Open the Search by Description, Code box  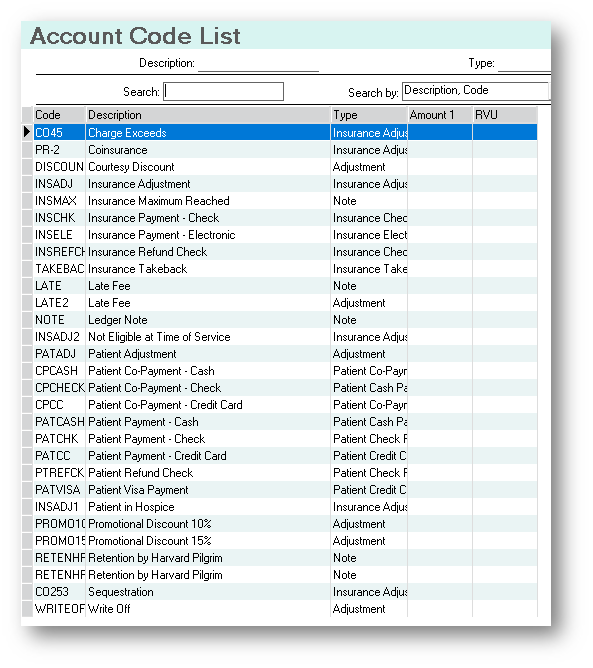pyautogui.click(x=475, y=91)
